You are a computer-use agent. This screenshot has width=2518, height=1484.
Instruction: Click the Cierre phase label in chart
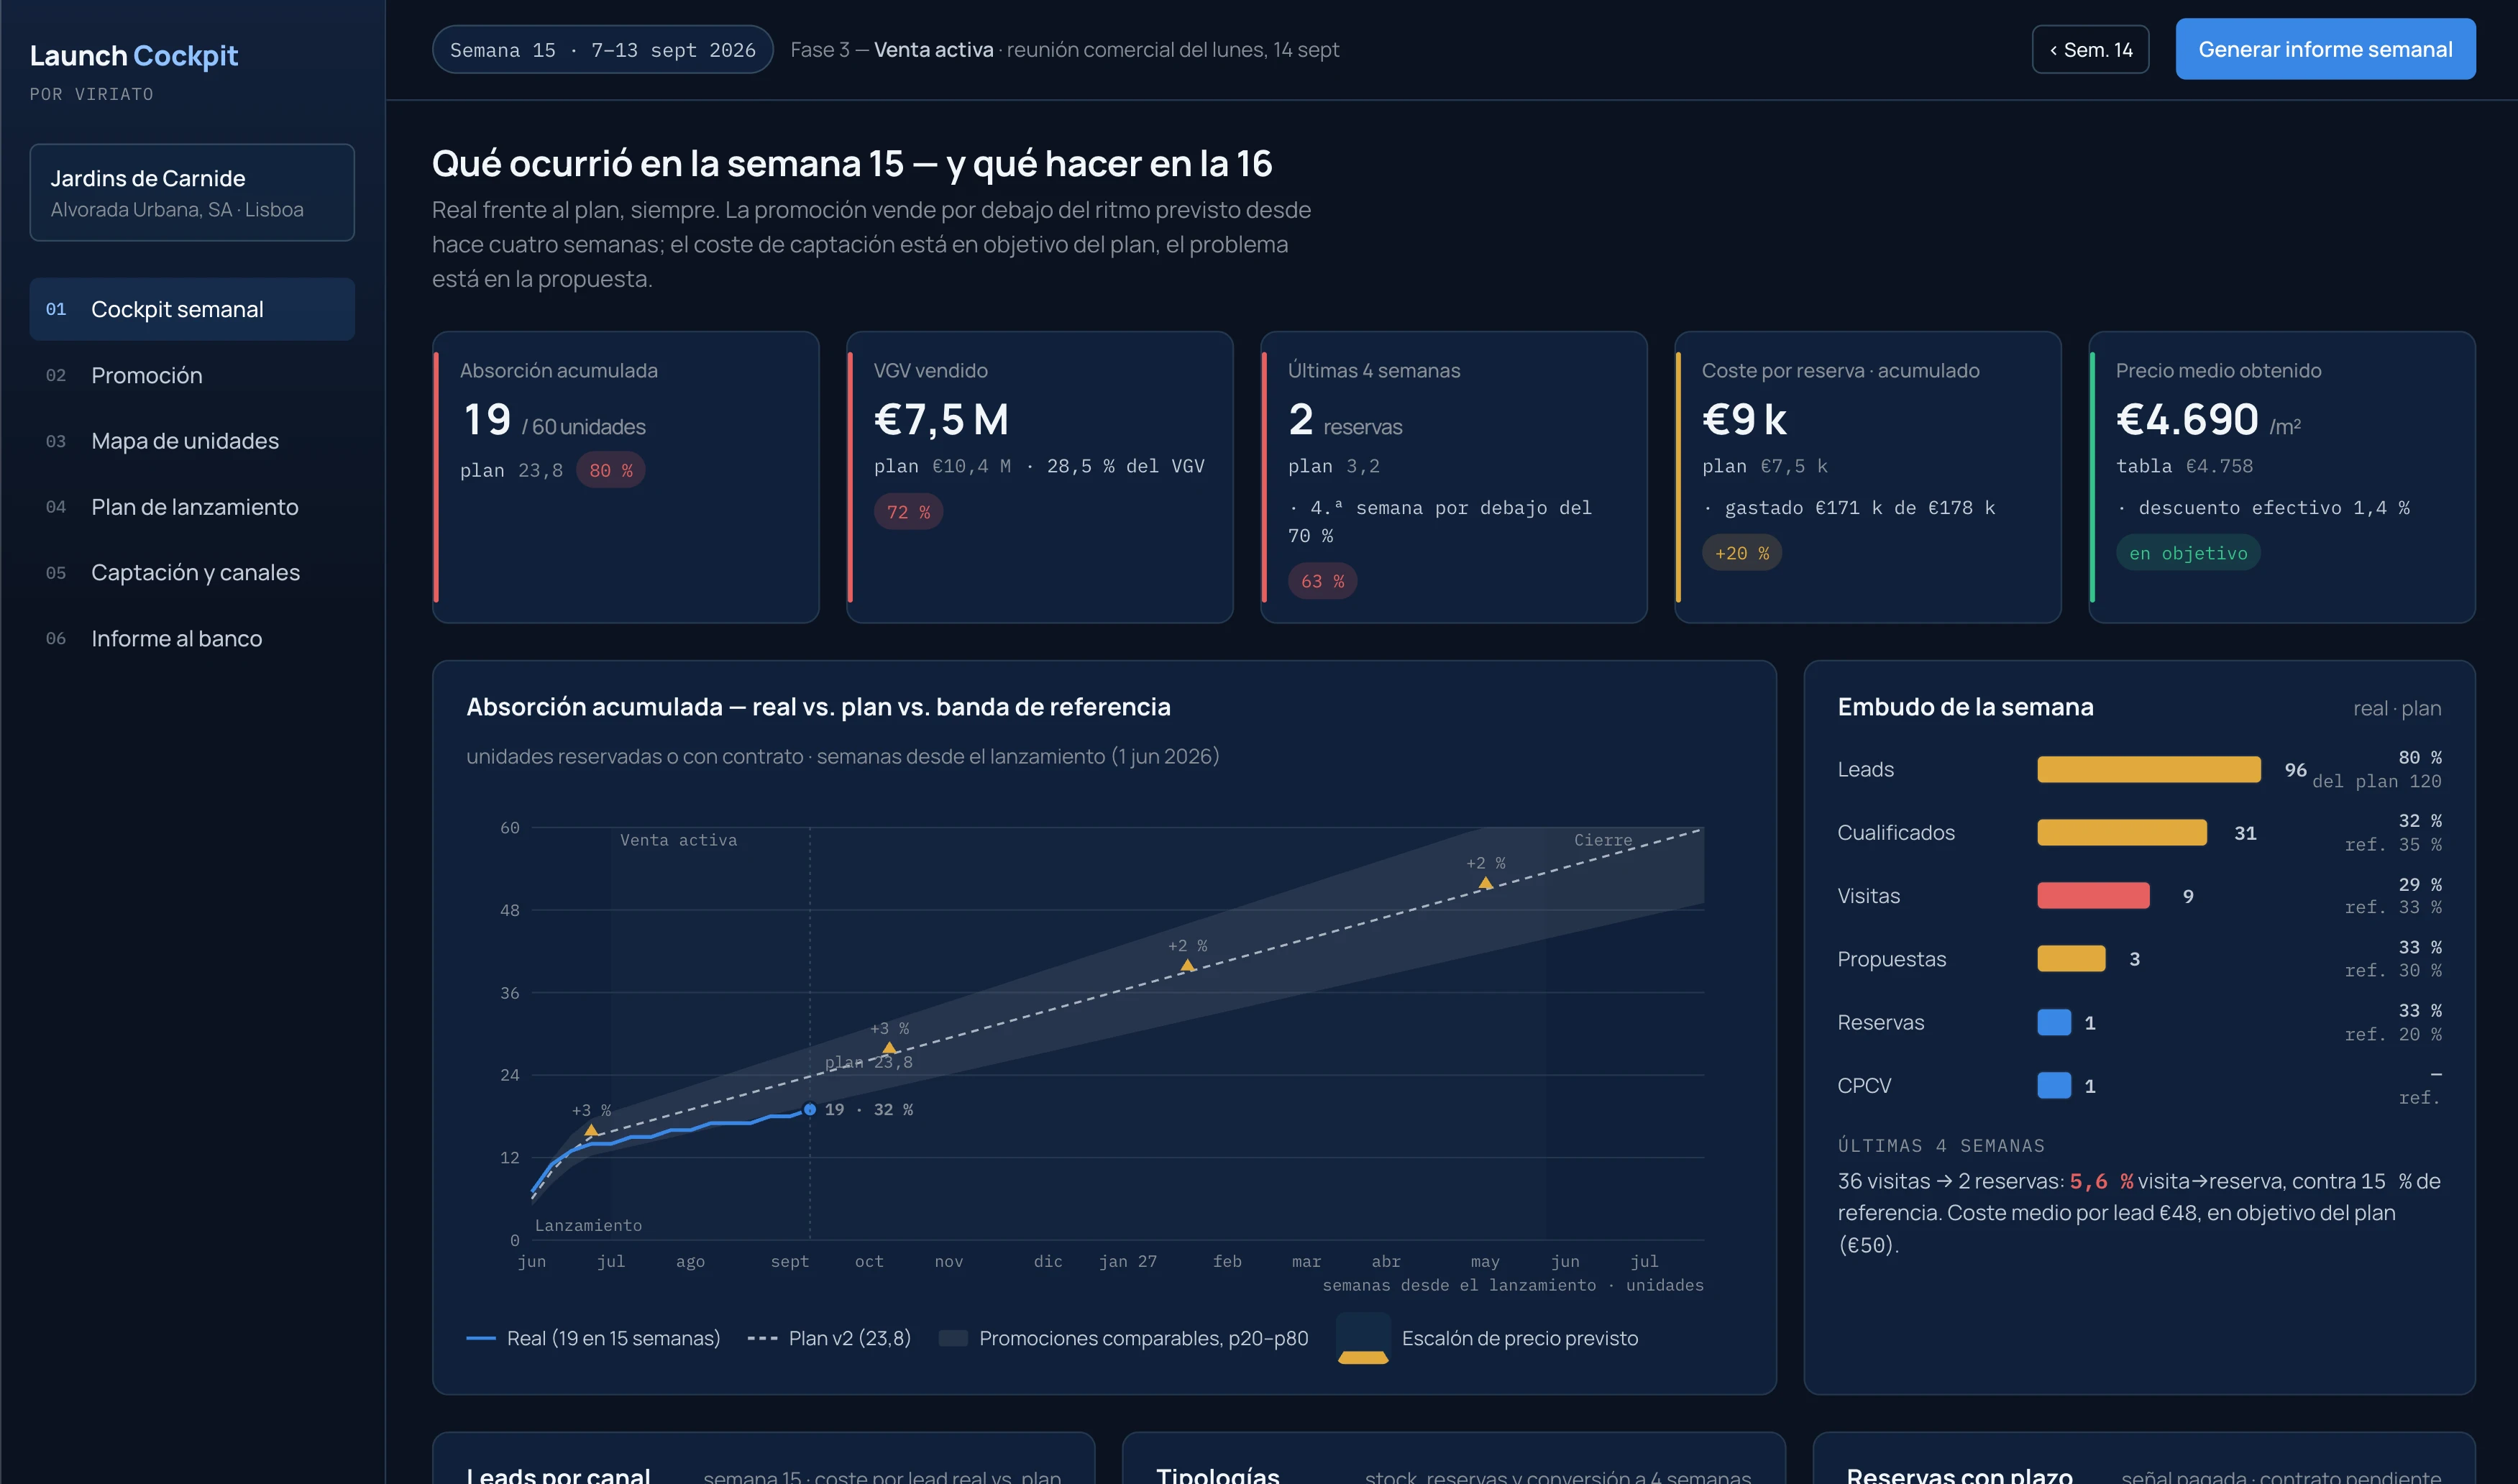(1603, 840)
